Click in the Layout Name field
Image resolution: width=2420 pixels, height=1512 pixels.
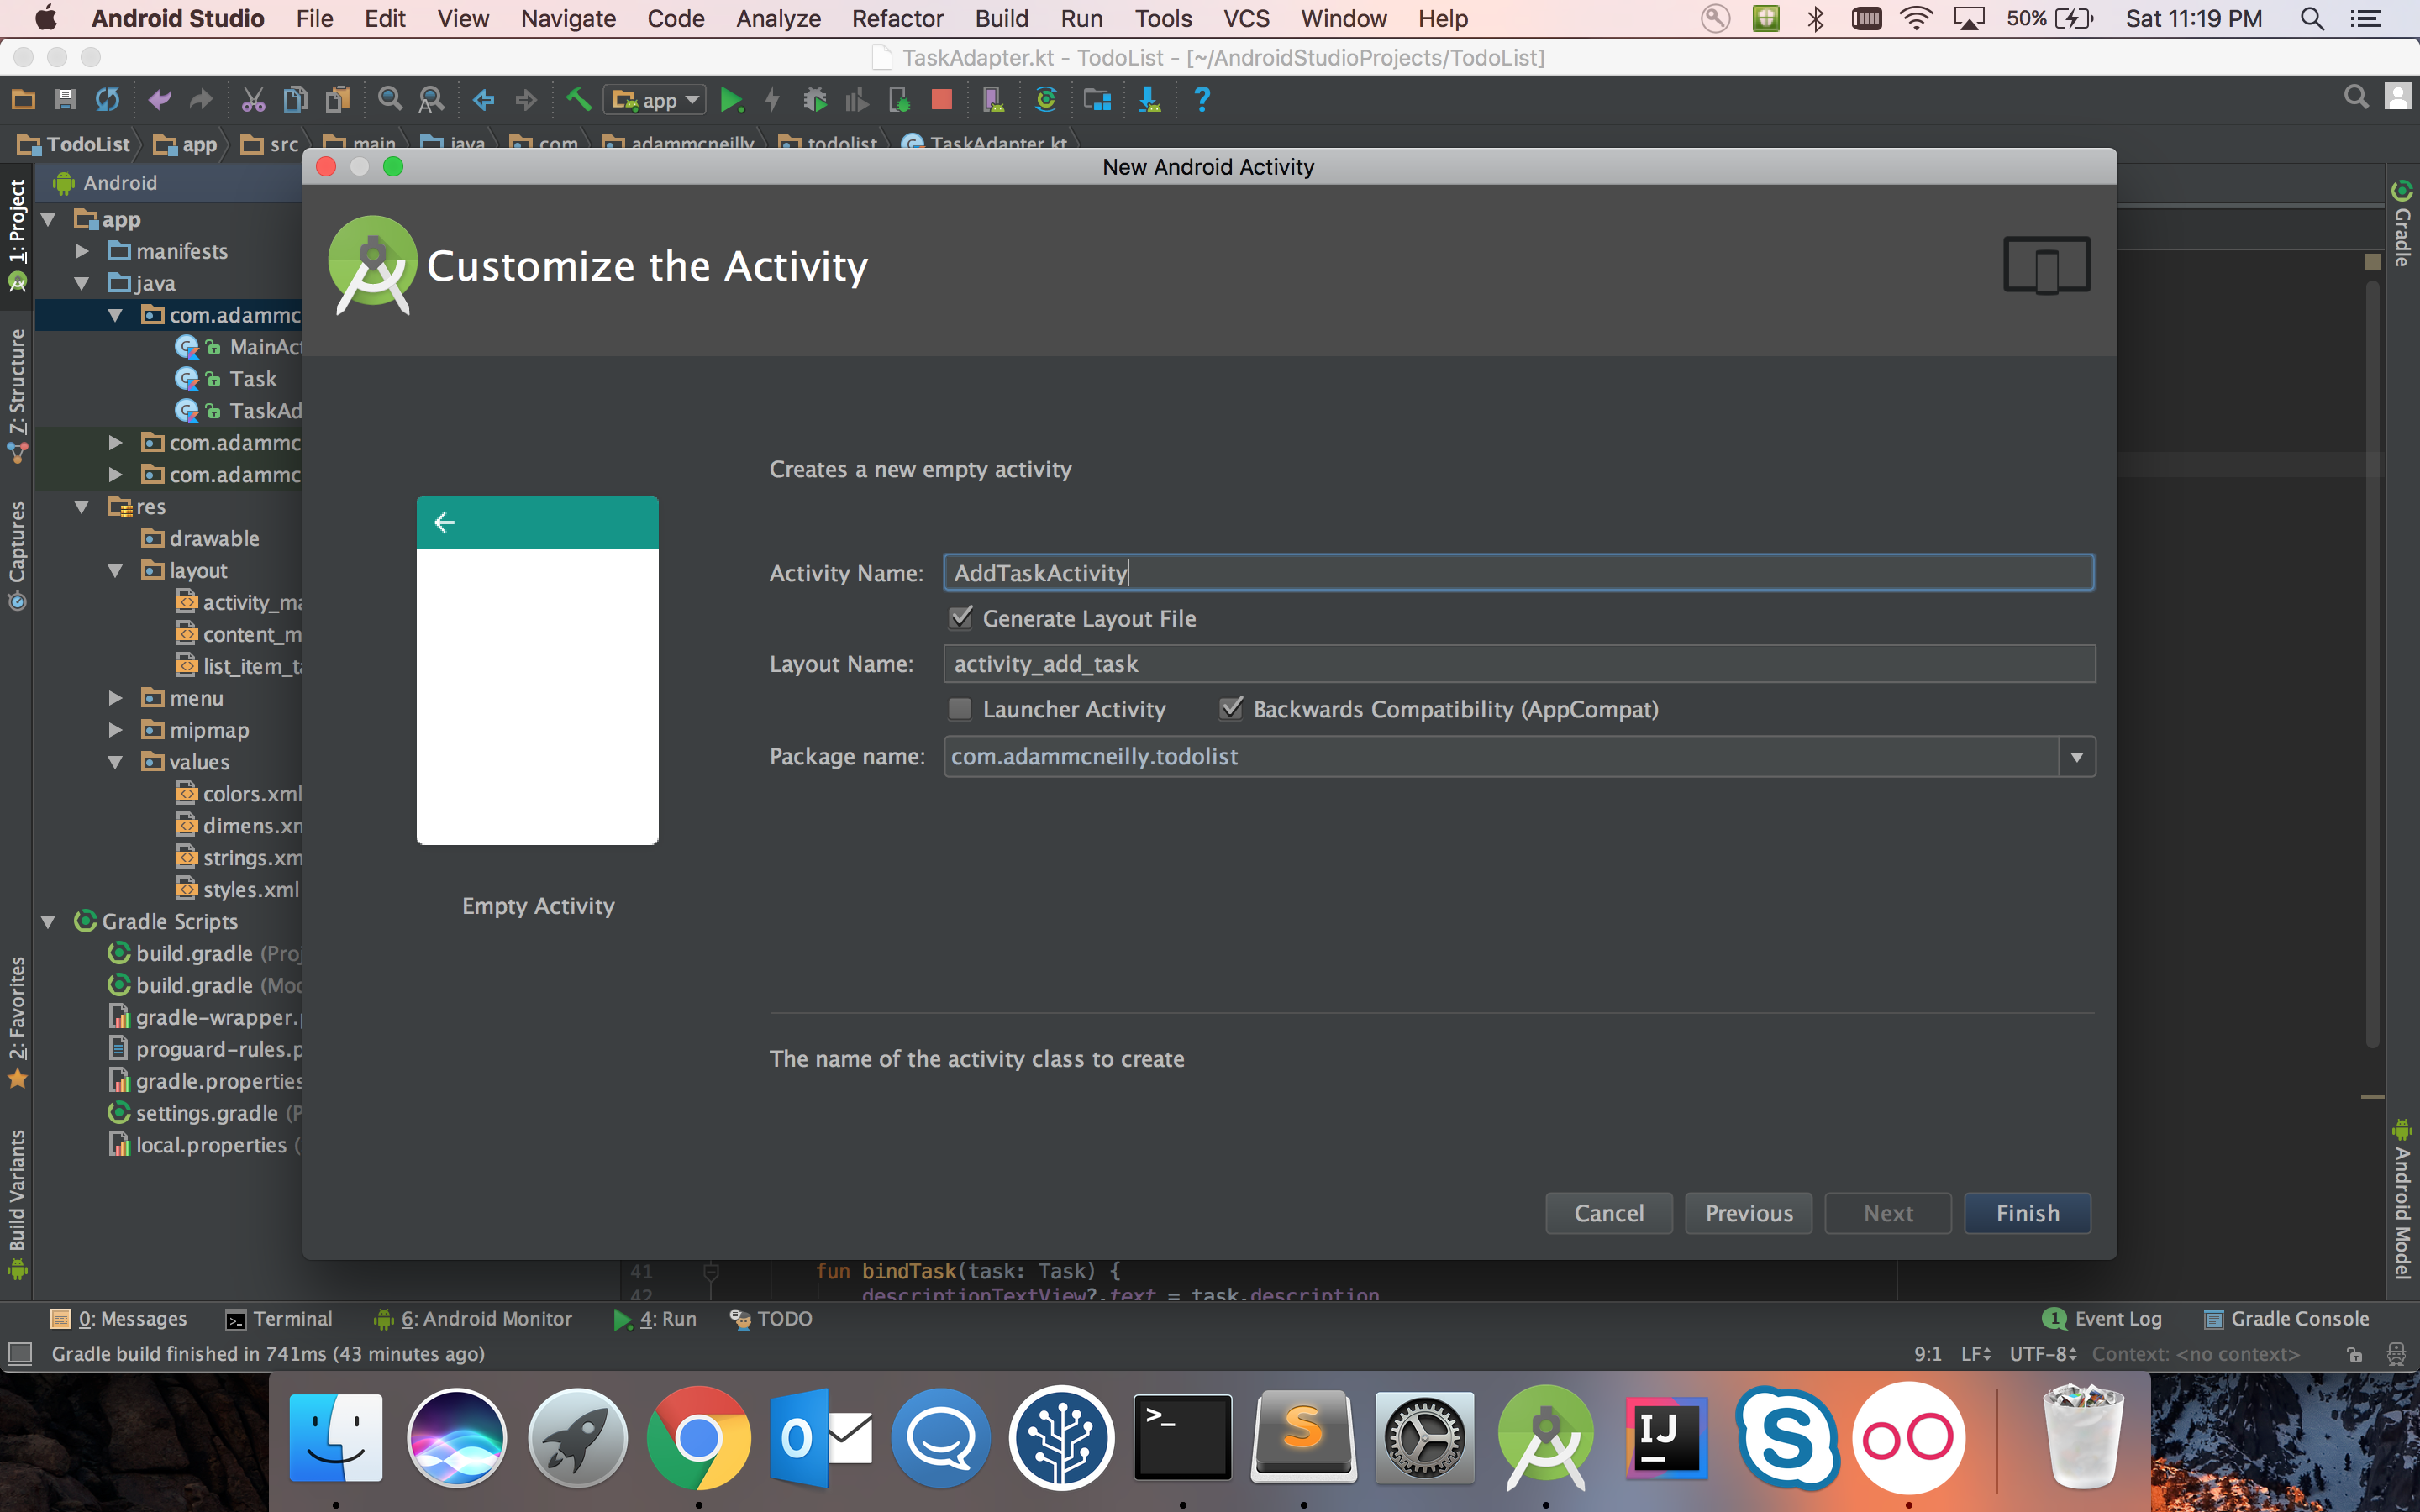point(1518,664)
